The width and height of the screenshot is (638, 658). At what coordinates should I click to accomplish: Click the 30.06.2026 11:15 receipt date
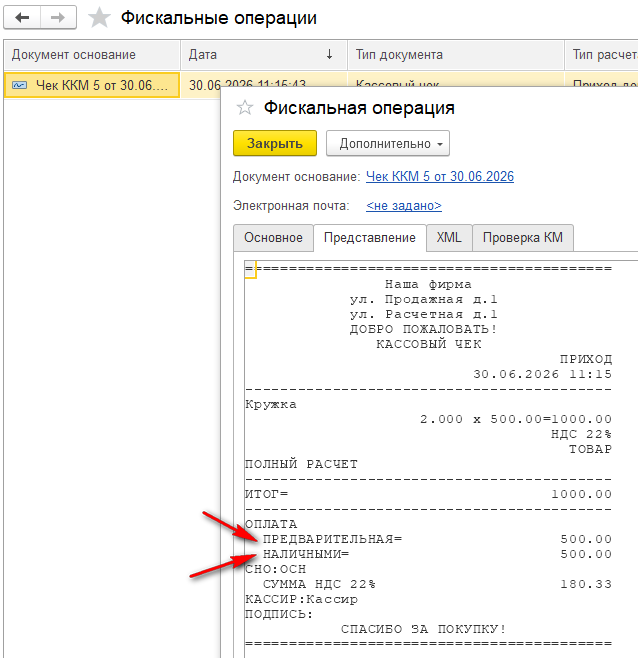[x=543, y=374]
